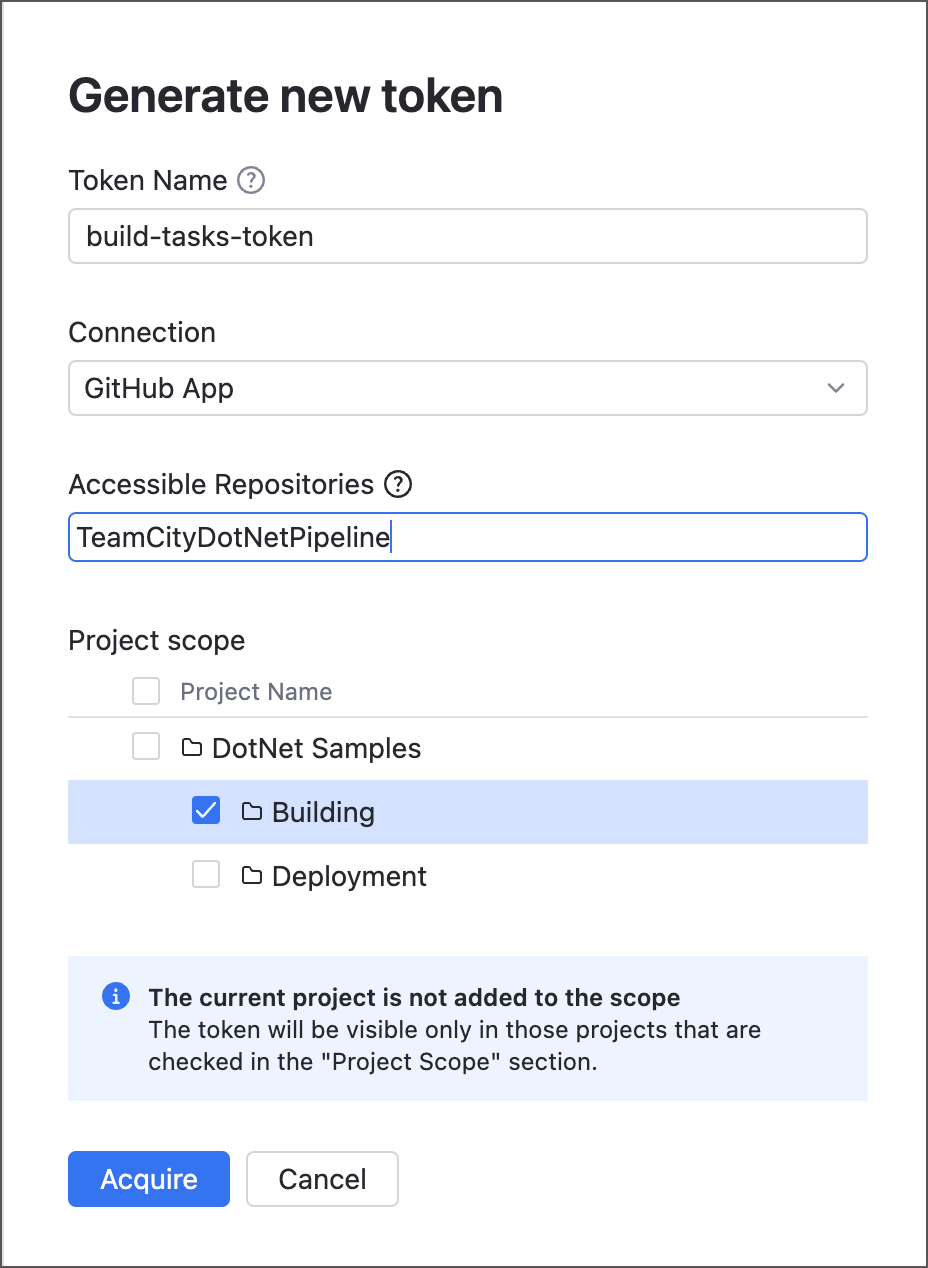Screen dimensions: 928x1268
Task: Click the folder icon beside DotNet Samples
Action: [193, 747]
